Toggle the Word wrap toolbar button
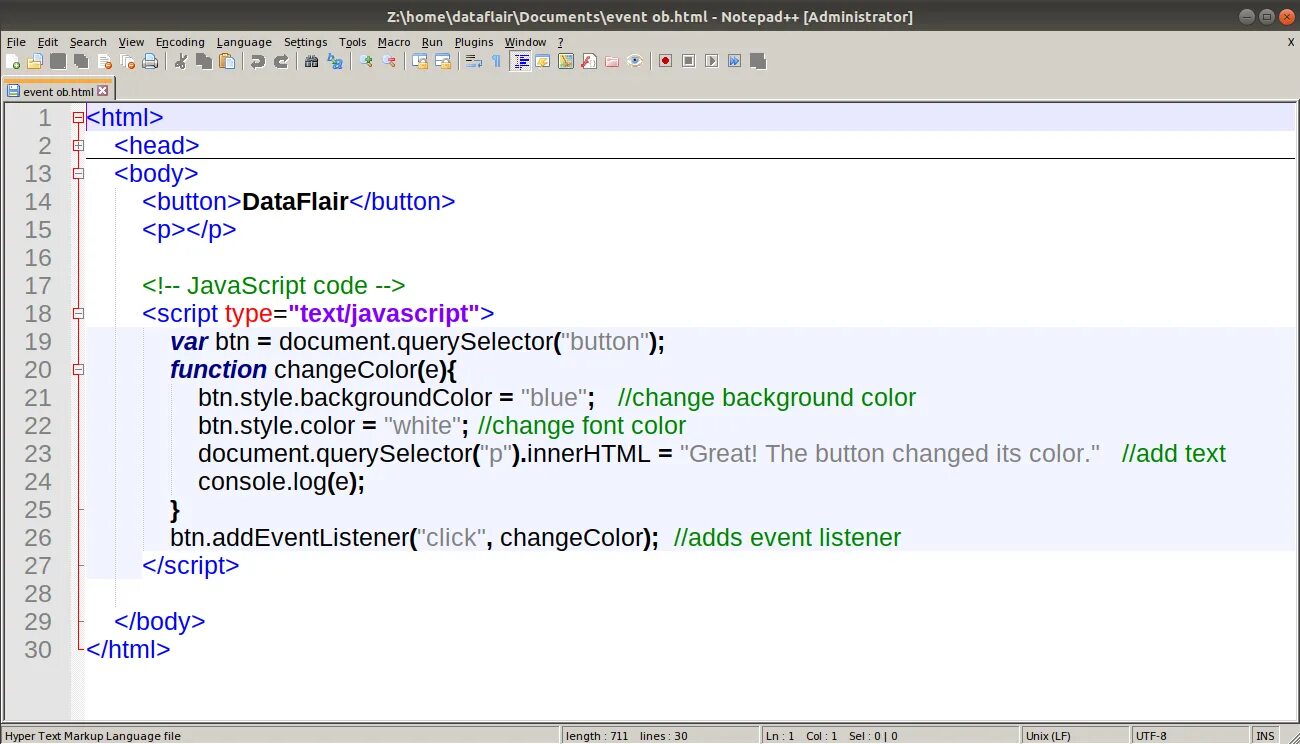Viewport: 1300px width, 744px height. [x=474, y=61]
